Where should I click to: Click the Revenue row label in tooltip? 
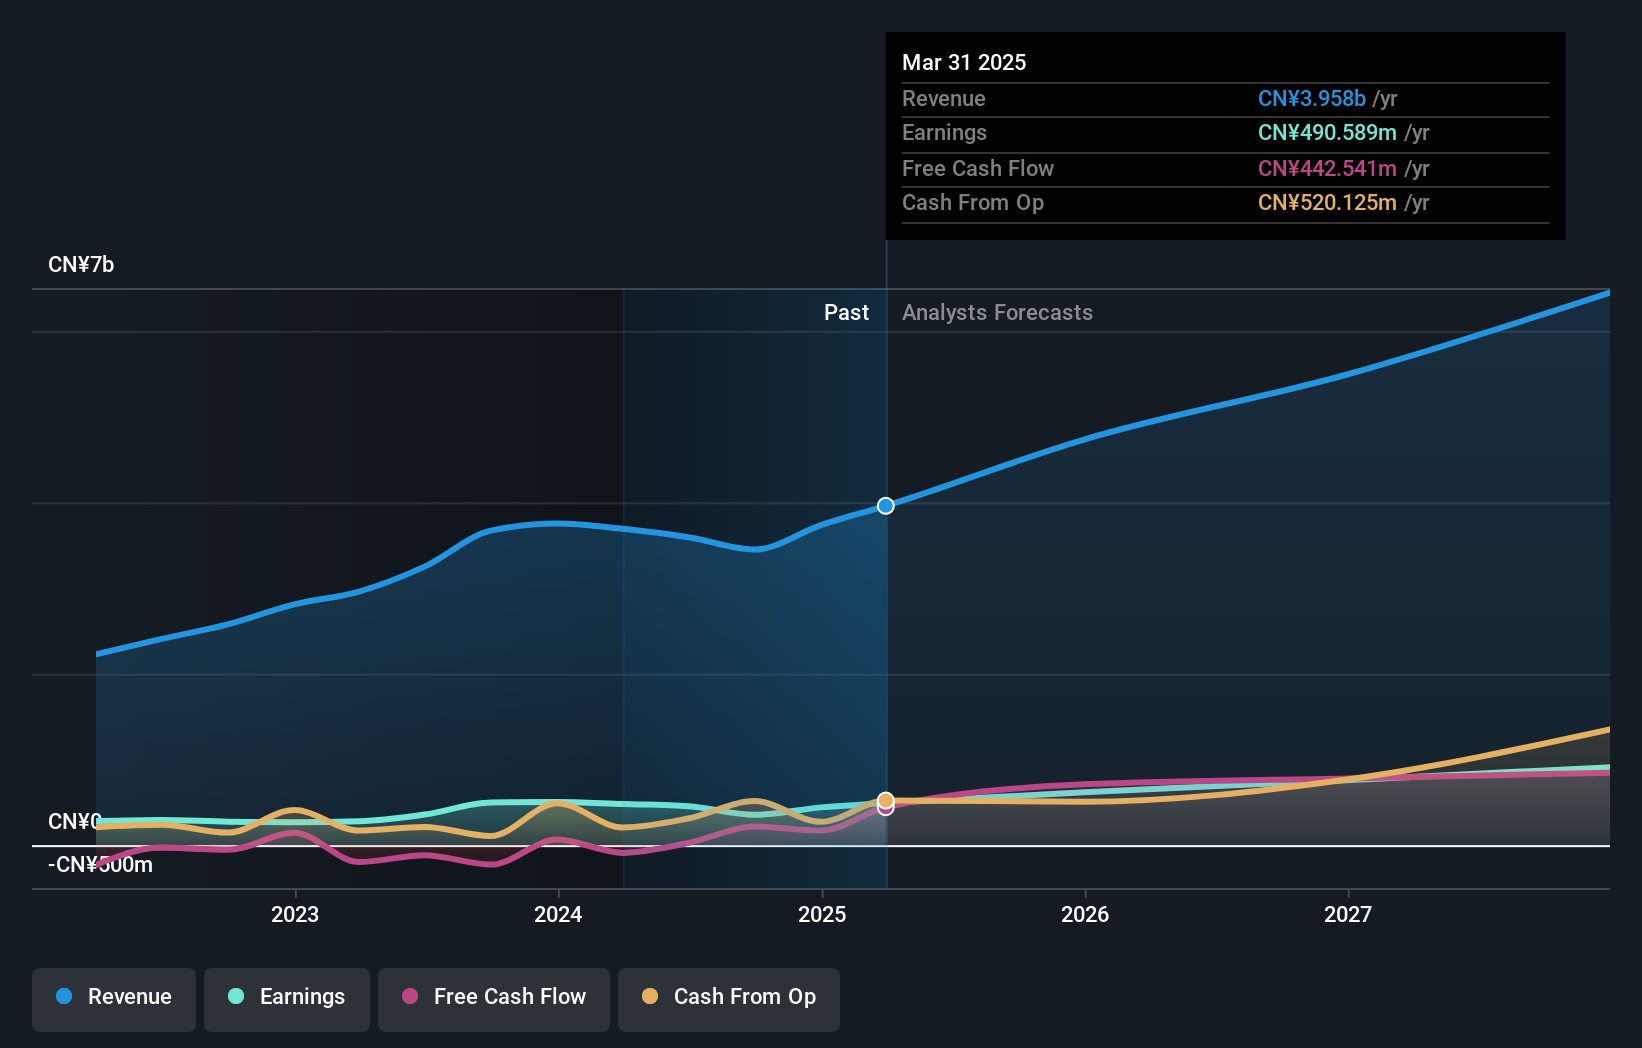coord(944,99)
